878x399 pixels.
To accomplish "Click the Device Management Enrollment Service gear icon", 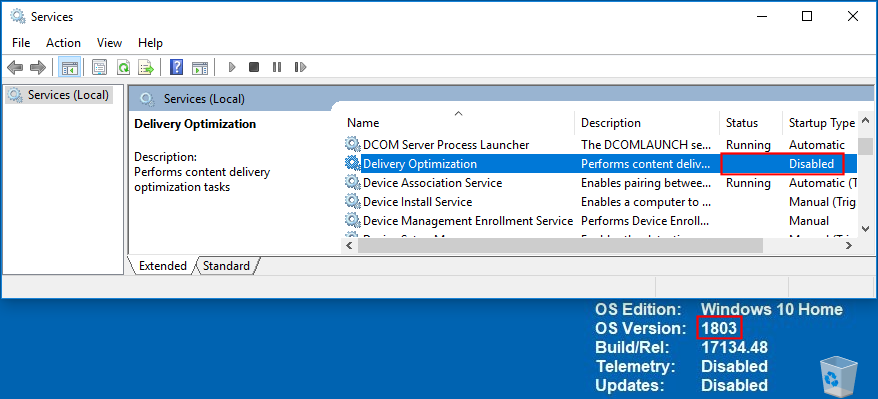I will tap(352, 220).
